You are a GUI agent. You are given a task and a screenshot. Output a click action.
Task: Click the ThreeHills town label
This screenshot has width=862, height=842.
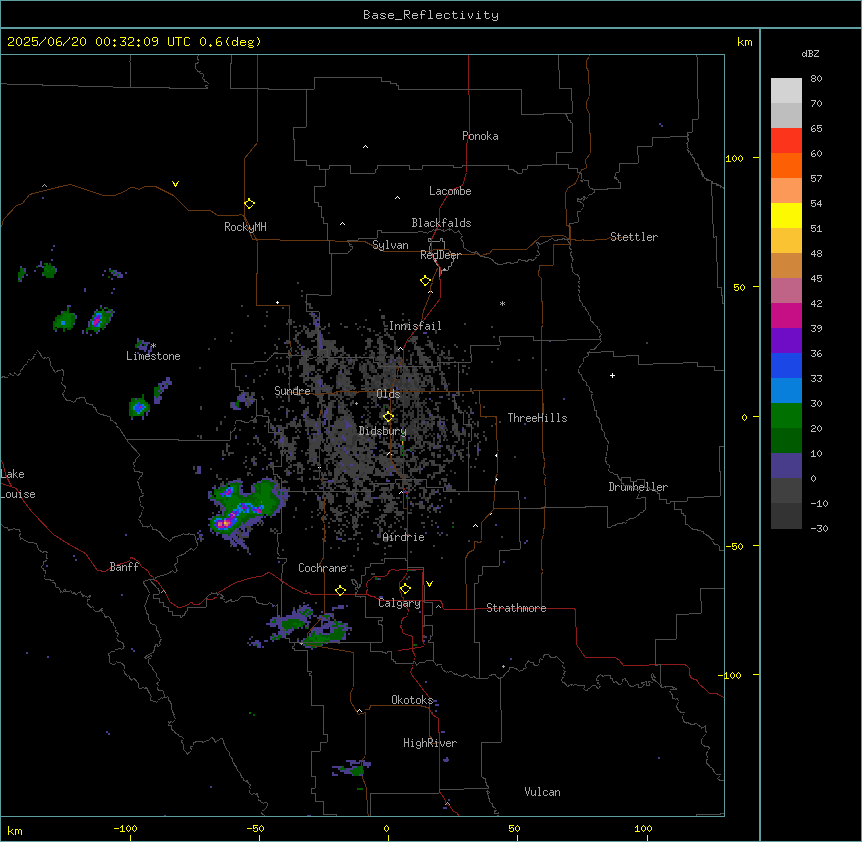click(x=537, y=418)
